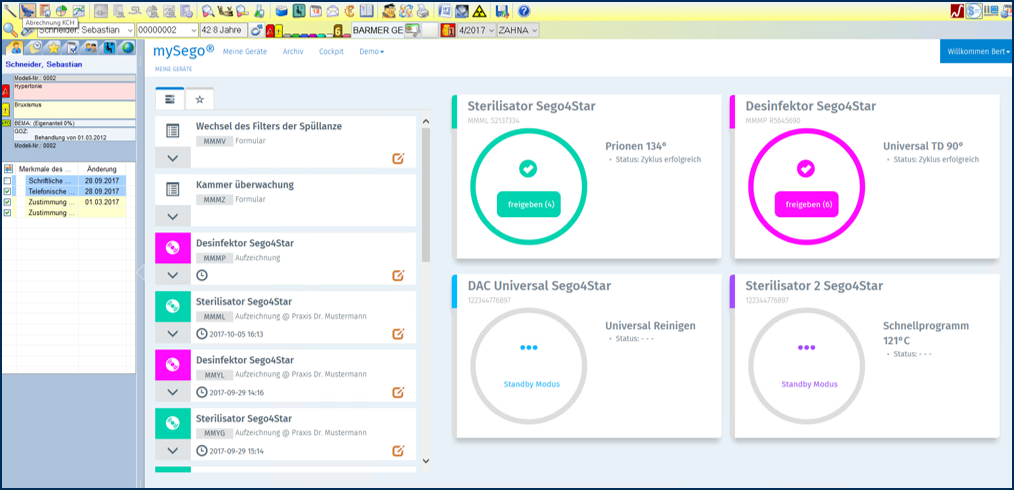Uncheck the Telefonische checkbox

click(x=8, y=191)
